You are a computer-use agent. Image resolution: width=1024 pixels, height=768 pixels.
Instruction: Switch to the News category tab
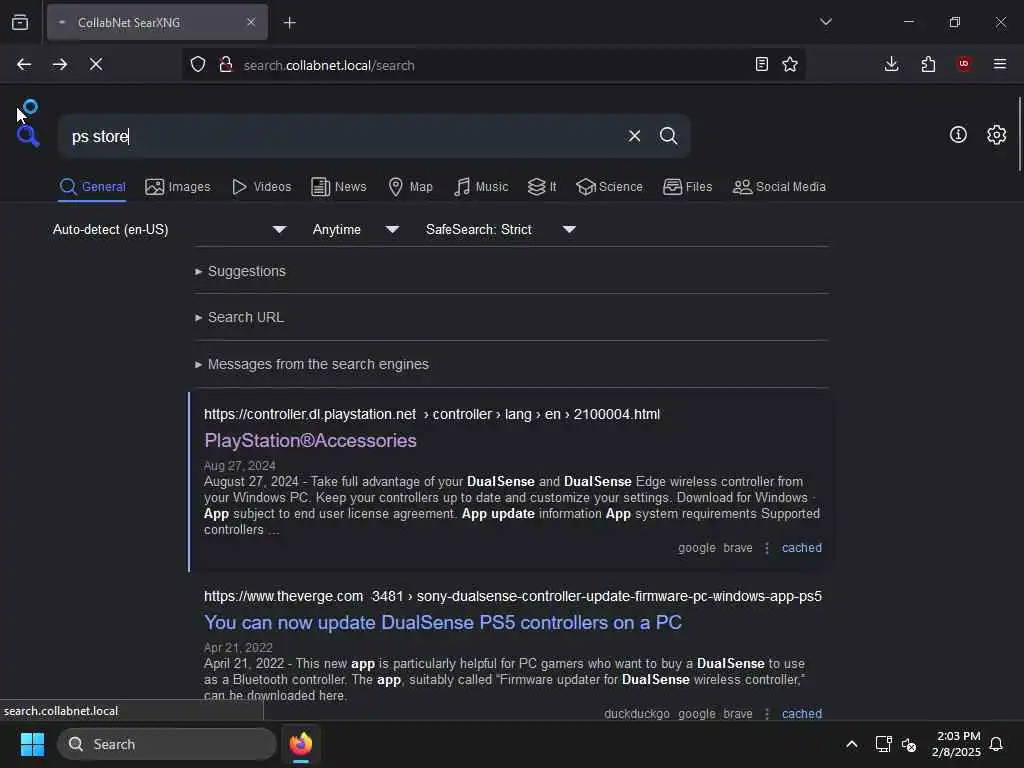pyautogui.click(x=339, y=187)
